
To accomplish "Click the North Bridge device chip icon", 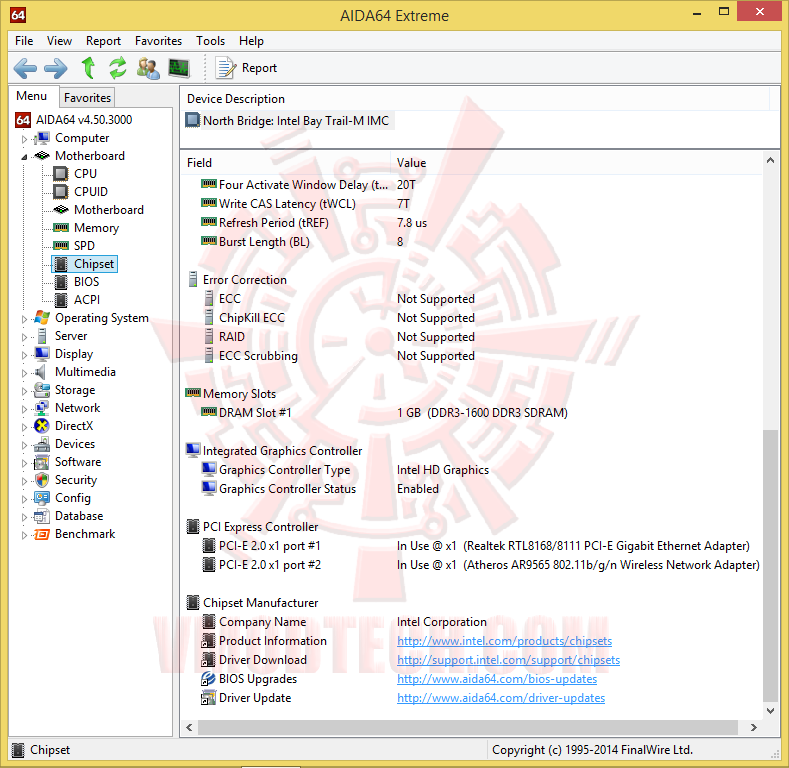I will coord(193,120).
